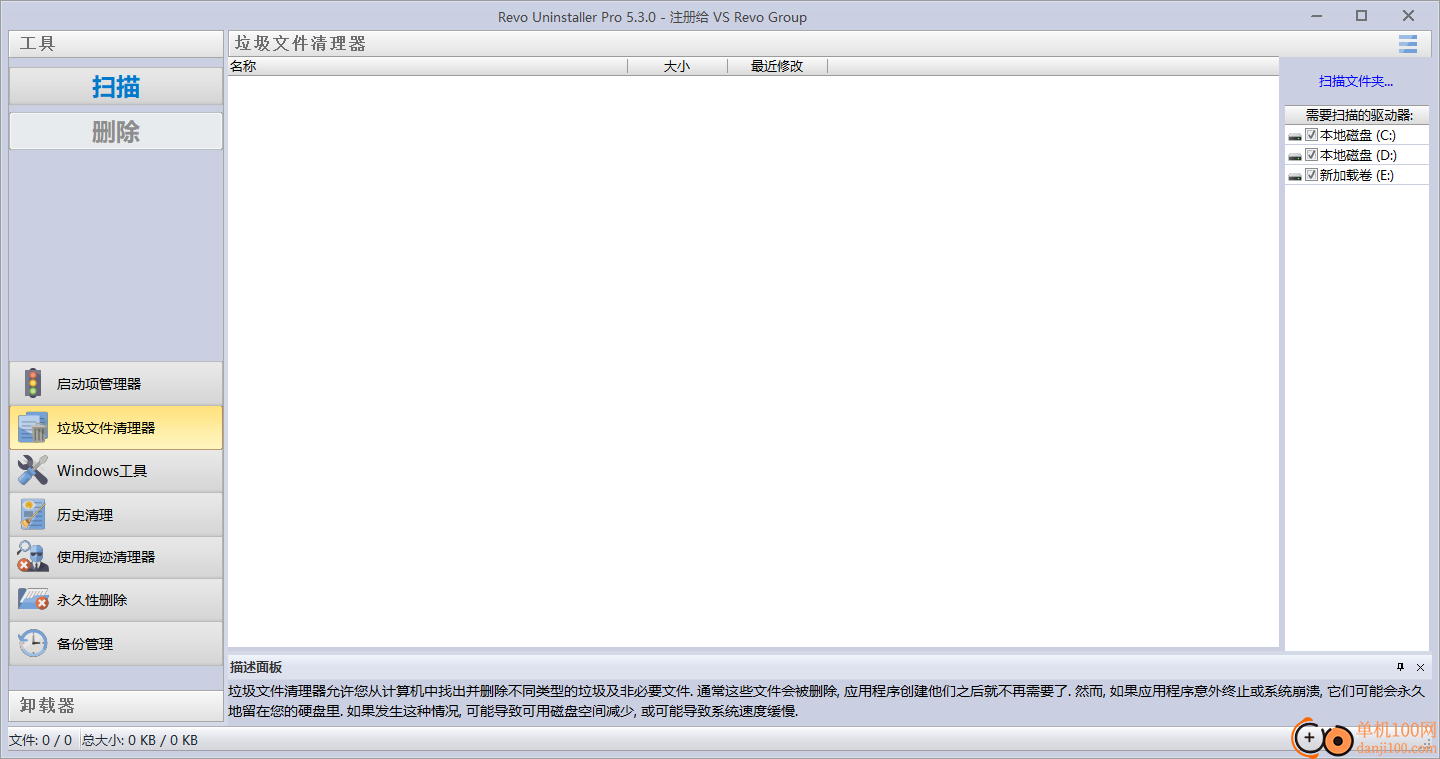Screen dimensions: 1440x759
Task: Click the 文件: 0 / 0 status entry
Action: (41, 740)
